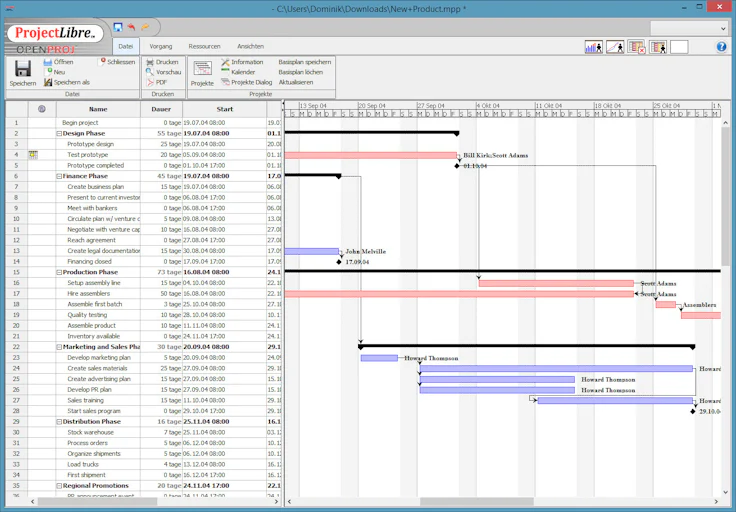Viewport: 736px width, 512px height.
Task: Click Basisplan speichern
Action: (305, 62)
